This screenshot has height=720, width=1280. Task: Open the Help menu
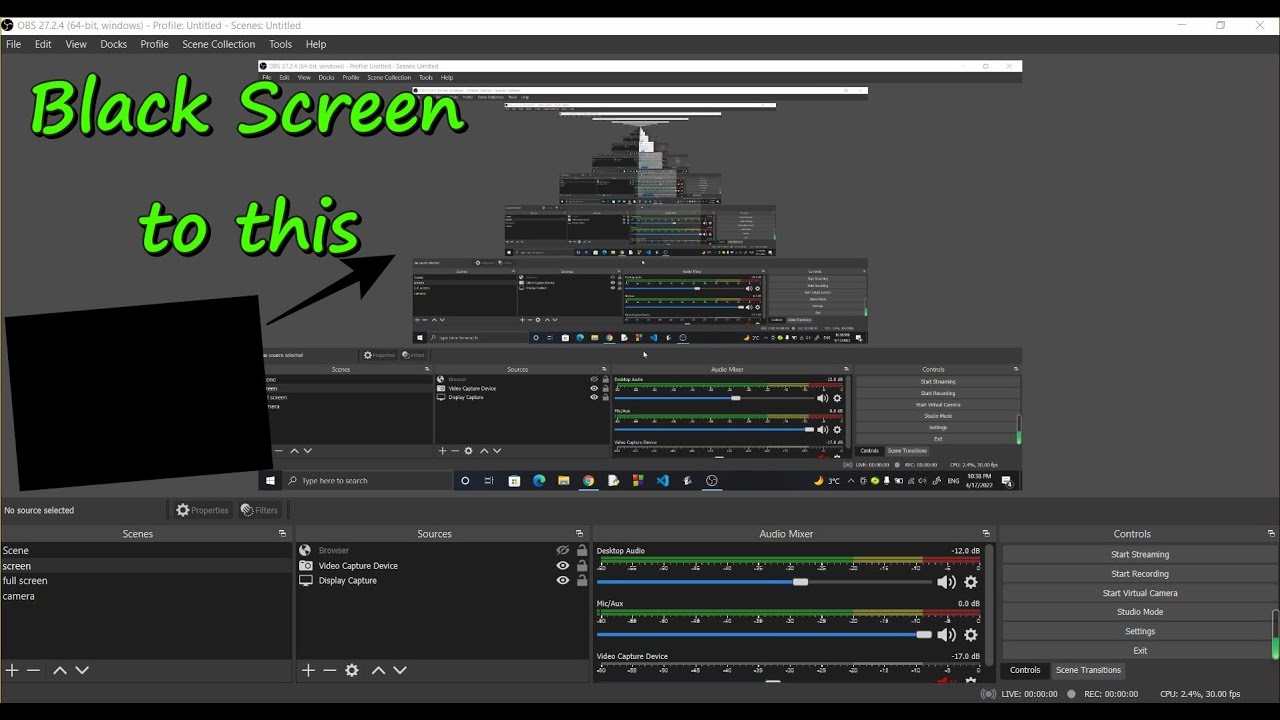click(316, 45)
